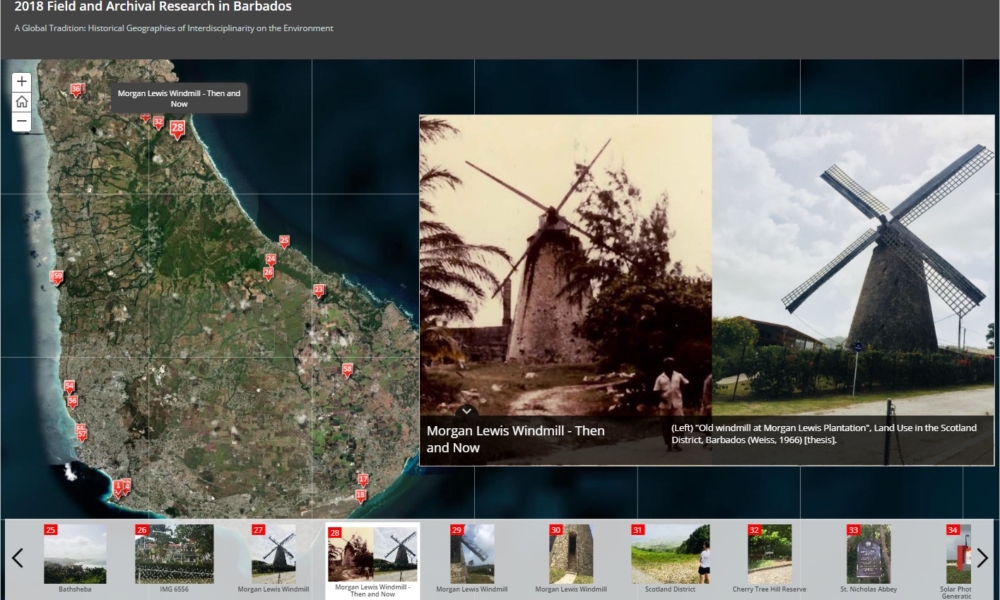Select the St. Nicholas Abbey thumbnail
The image size is (1000, 600).
coord(868,556)
